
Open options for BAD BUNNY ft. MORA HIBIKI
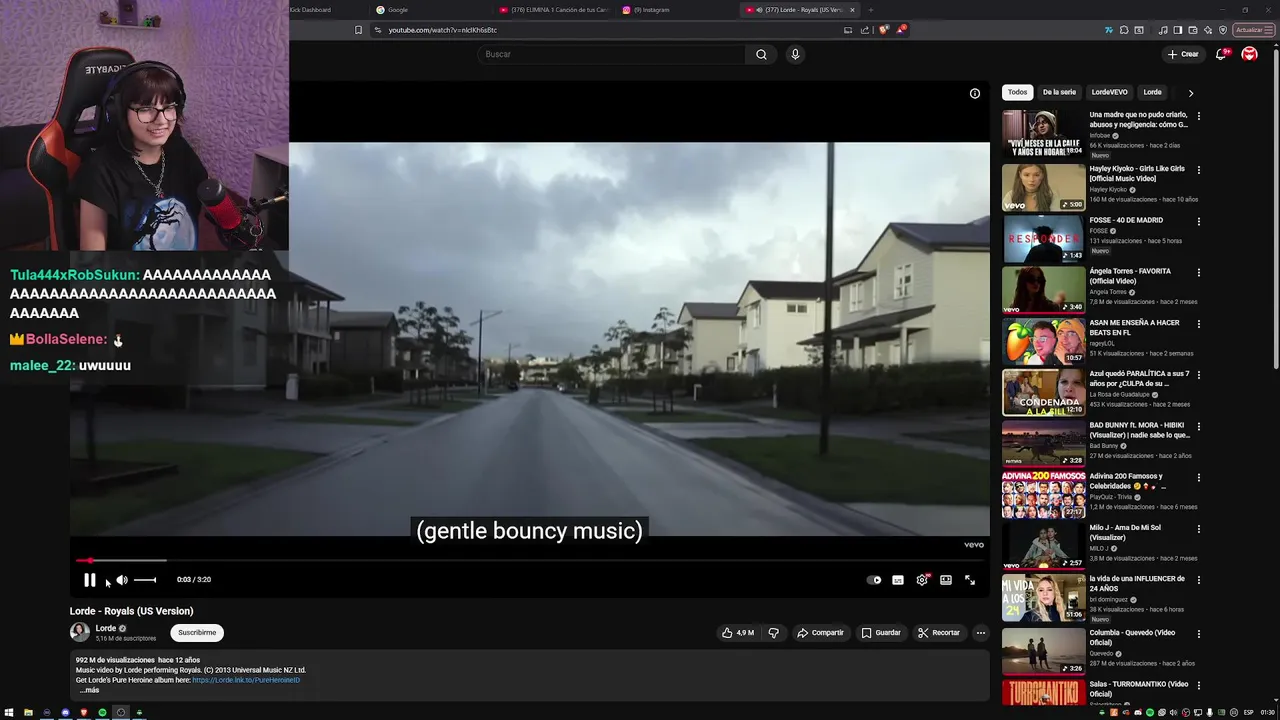[1199, 427]
